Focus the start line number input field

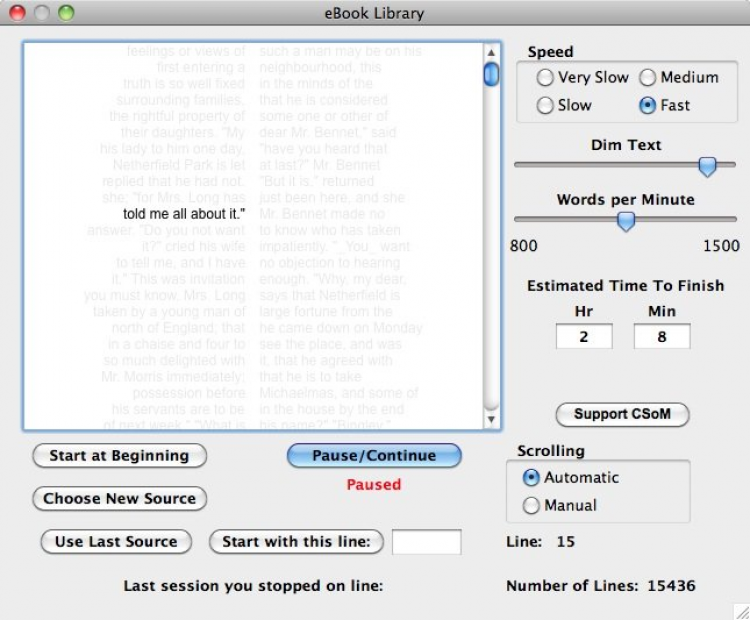click(x=427, y=542)
